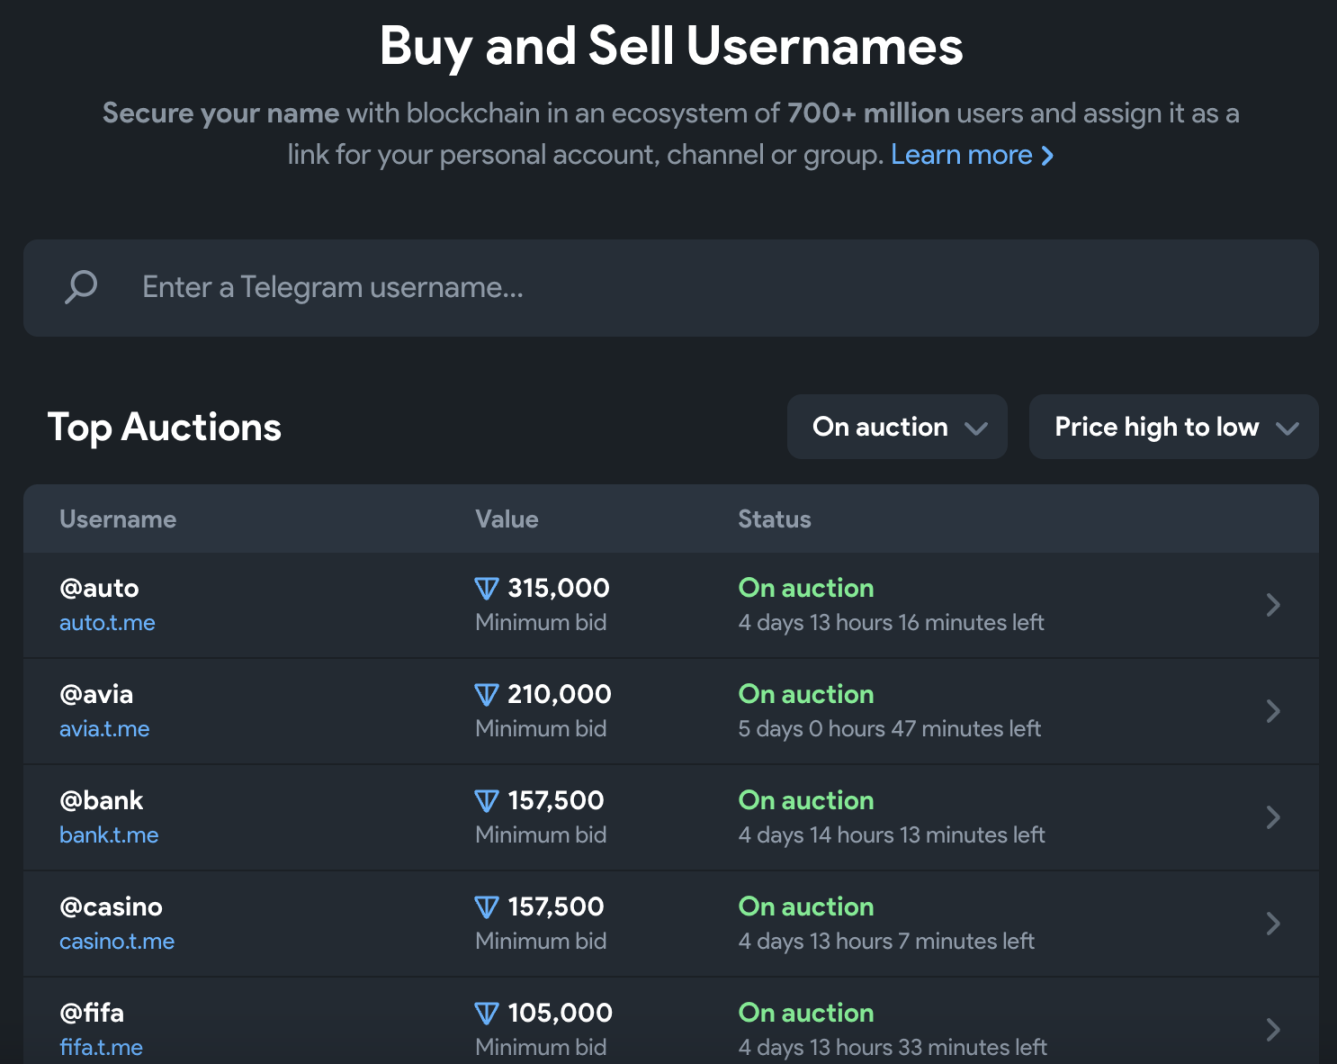Click the right chevron in the @casino row
The height and width of the screenshot is (1064, 1337).
tap(1272, 923)
